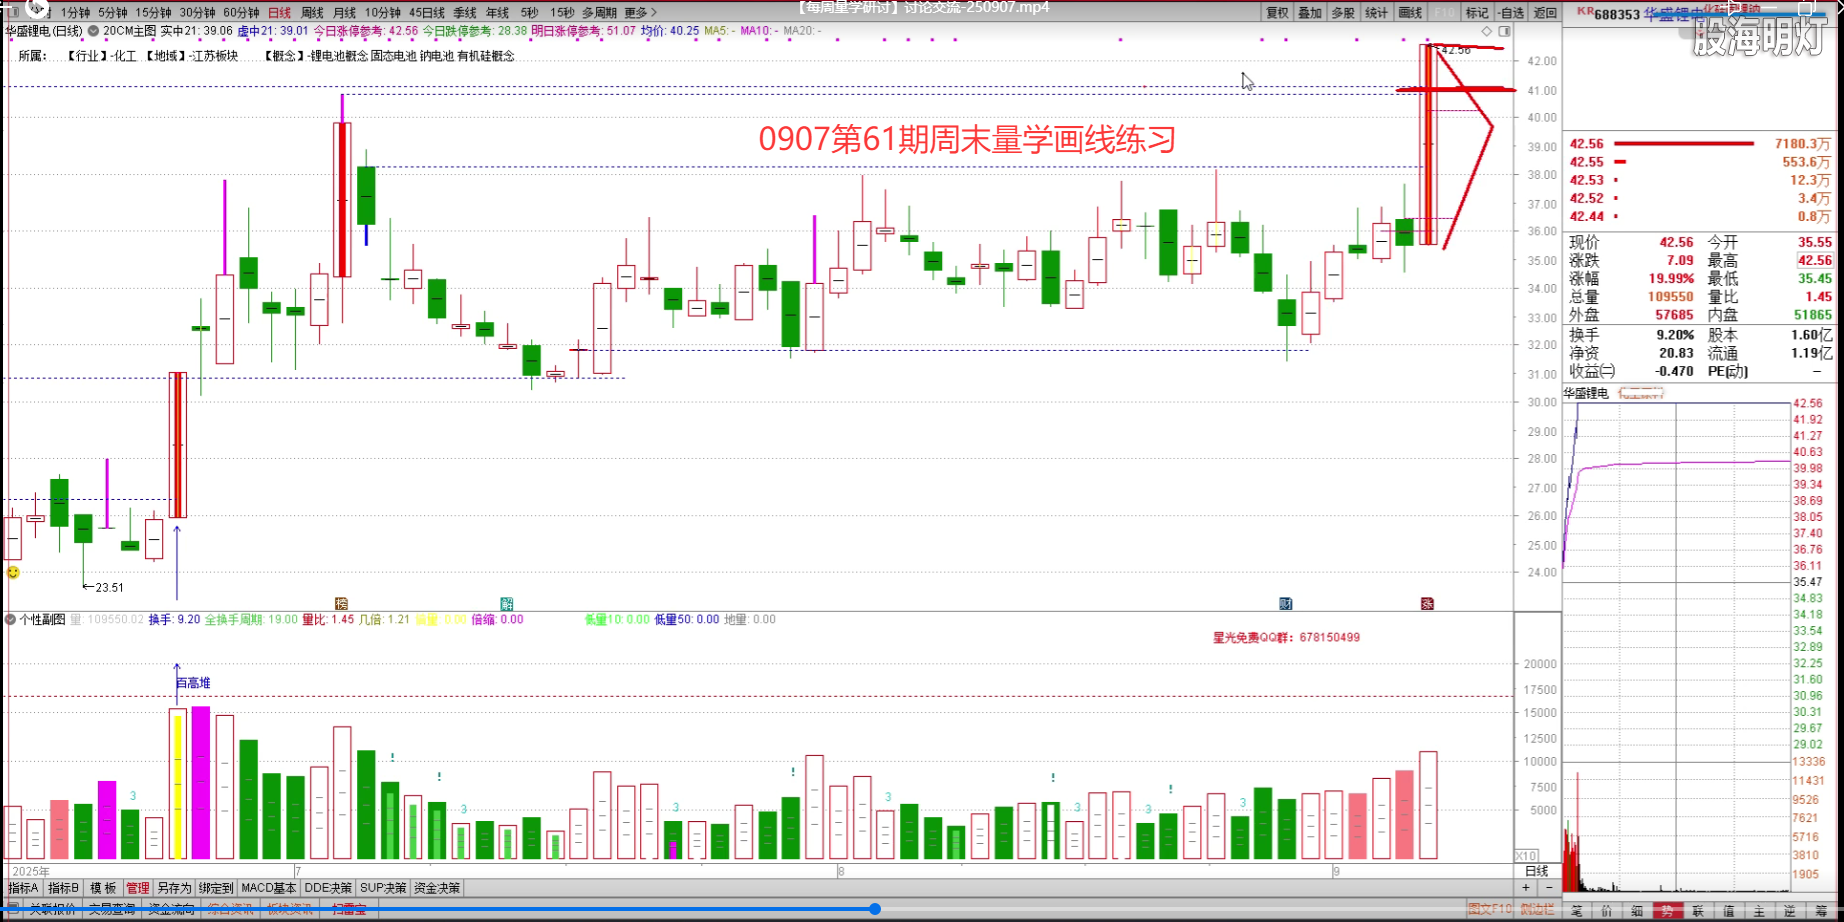Switch to the 周线 weekly chart period
Image resolution: width=1844 pixels, height=922 pixels.
[x=312, y=13]
